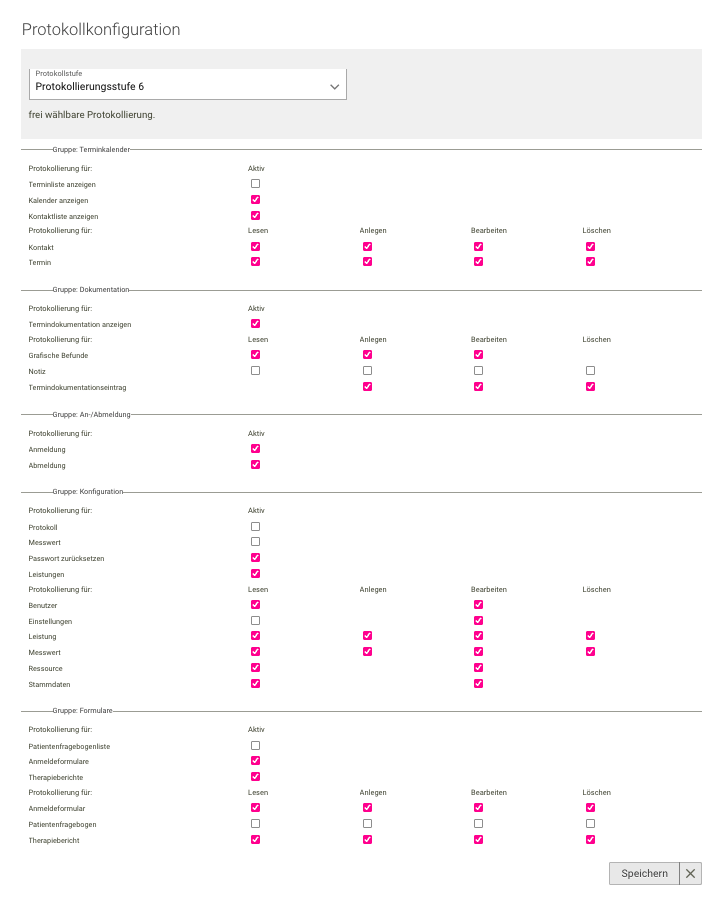This screenshot has width=717, height=899.
Task: Uncheck the Abmeldung checkbox
Action: [255, 464]
